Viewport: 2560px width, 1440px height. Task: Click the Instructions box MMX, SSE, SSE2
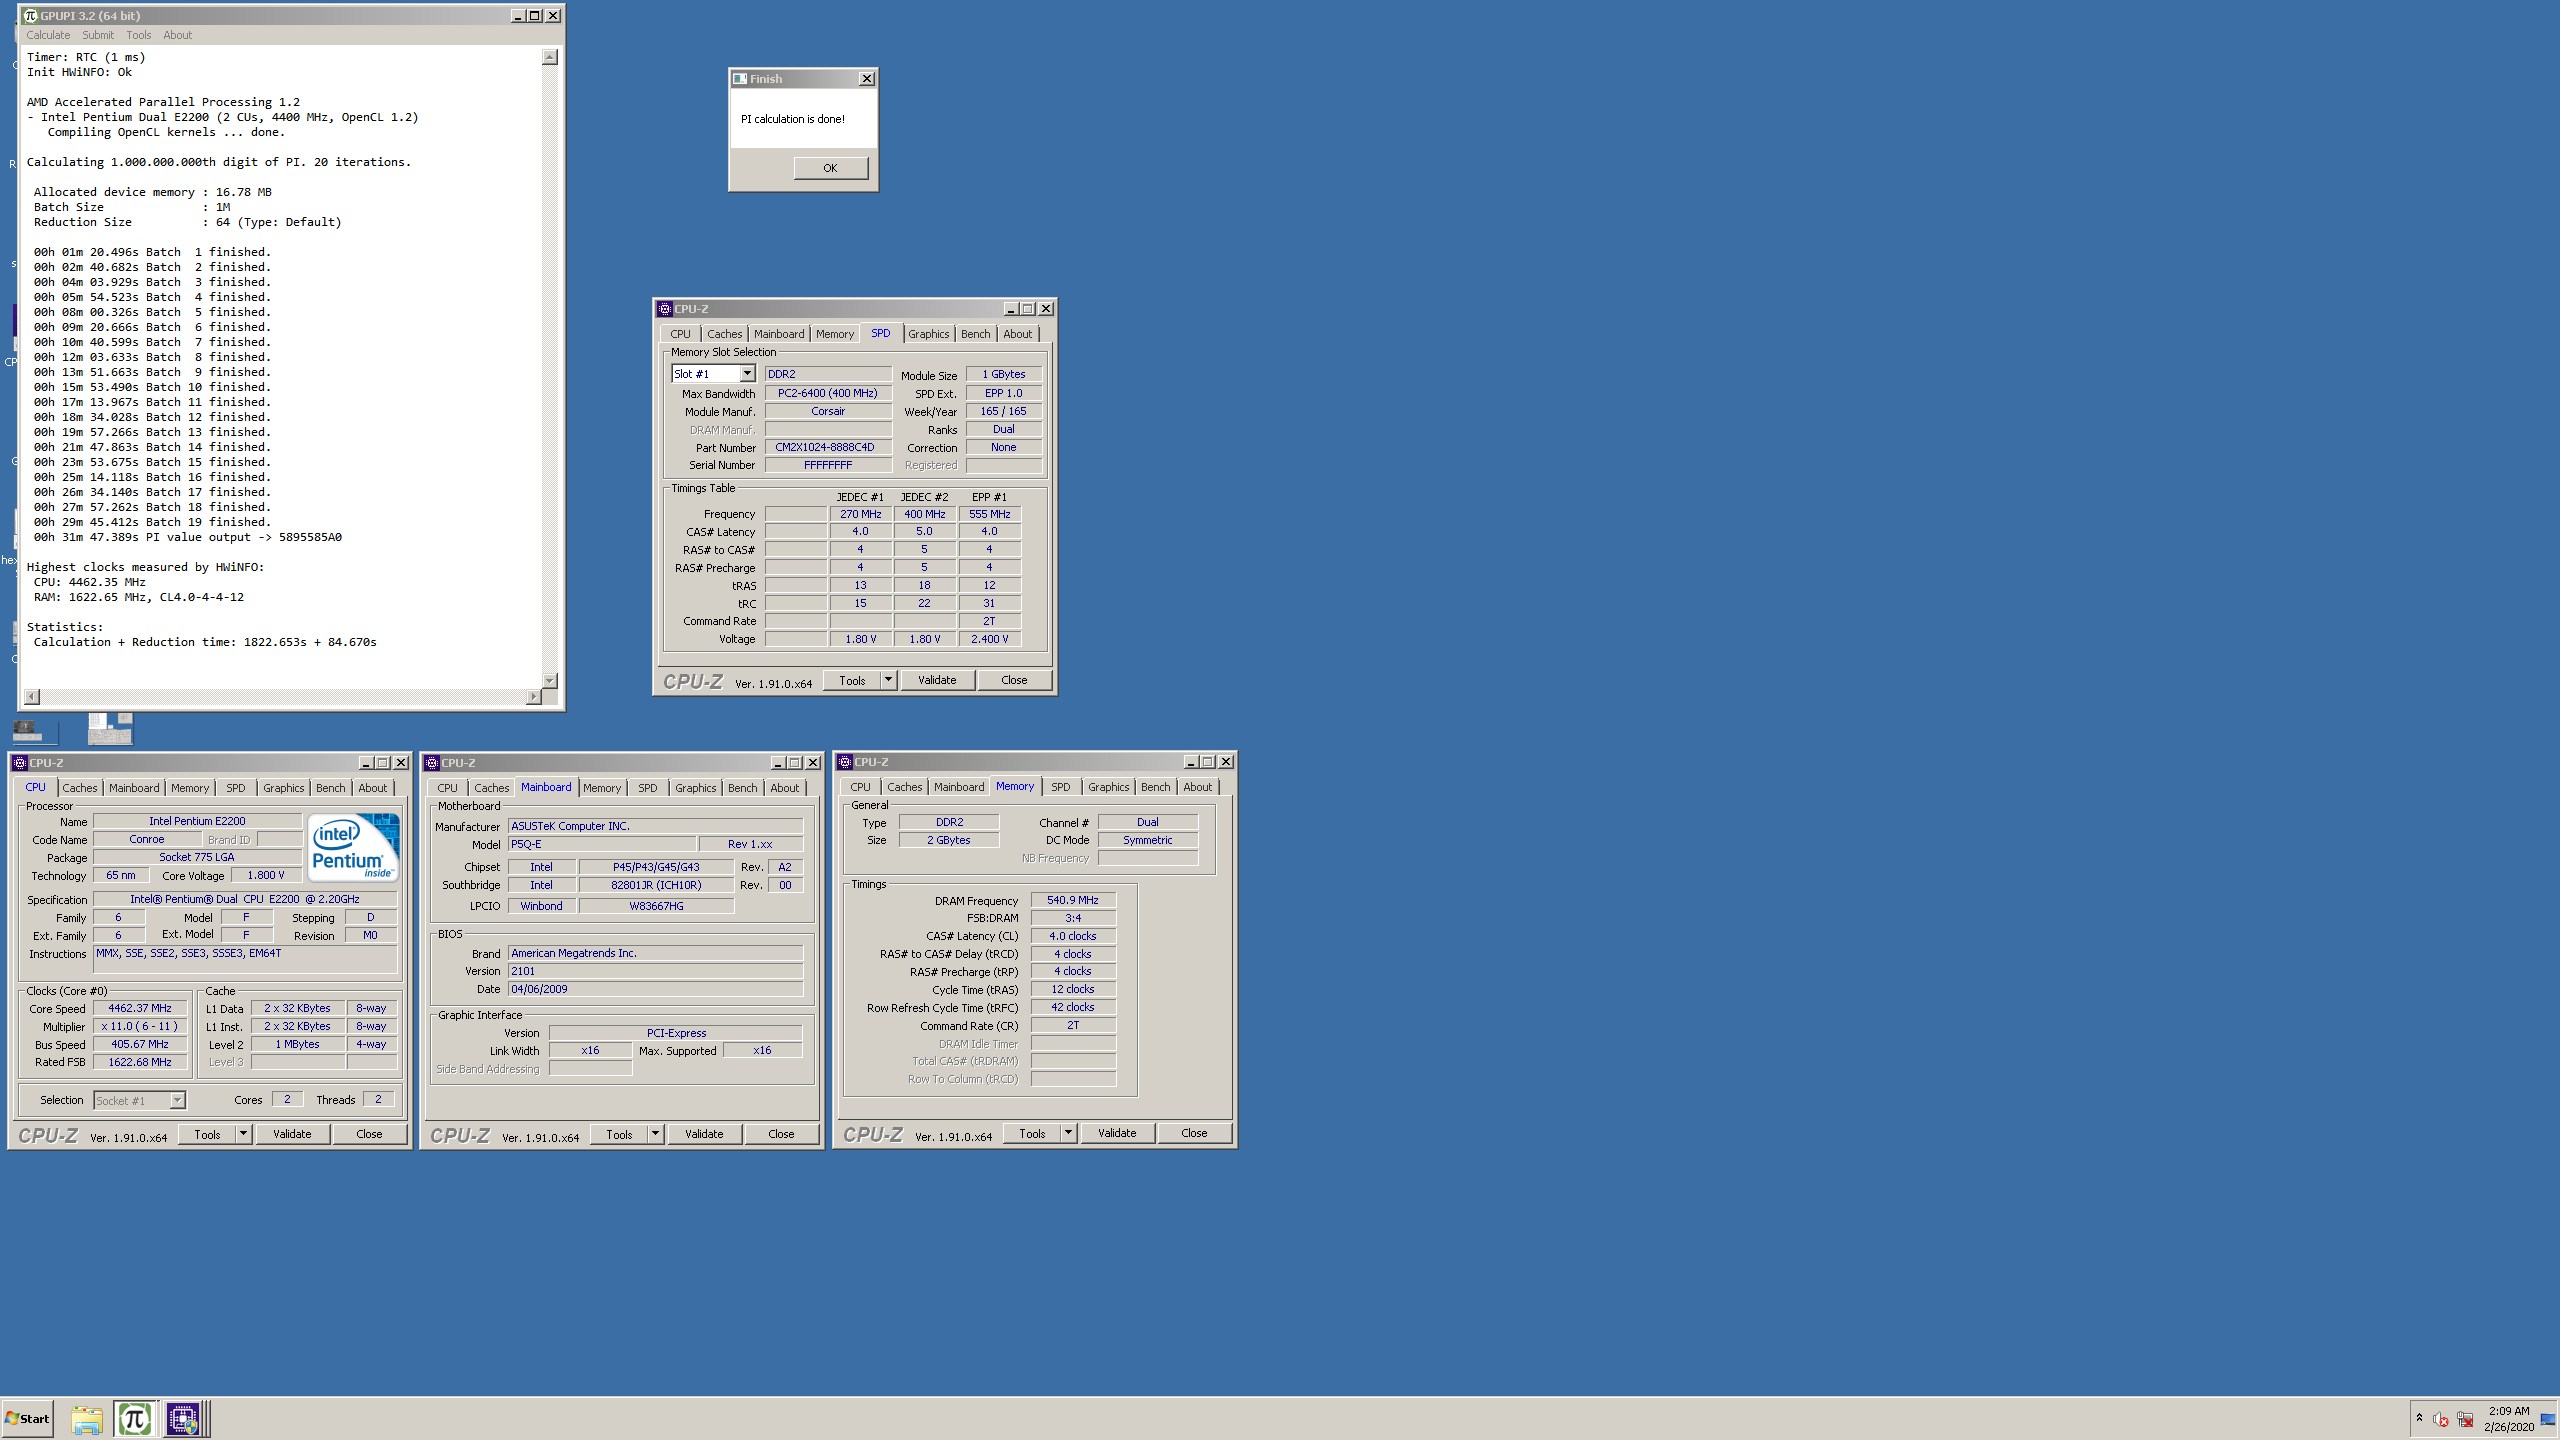pyautogui.click(x=246, y=959)
